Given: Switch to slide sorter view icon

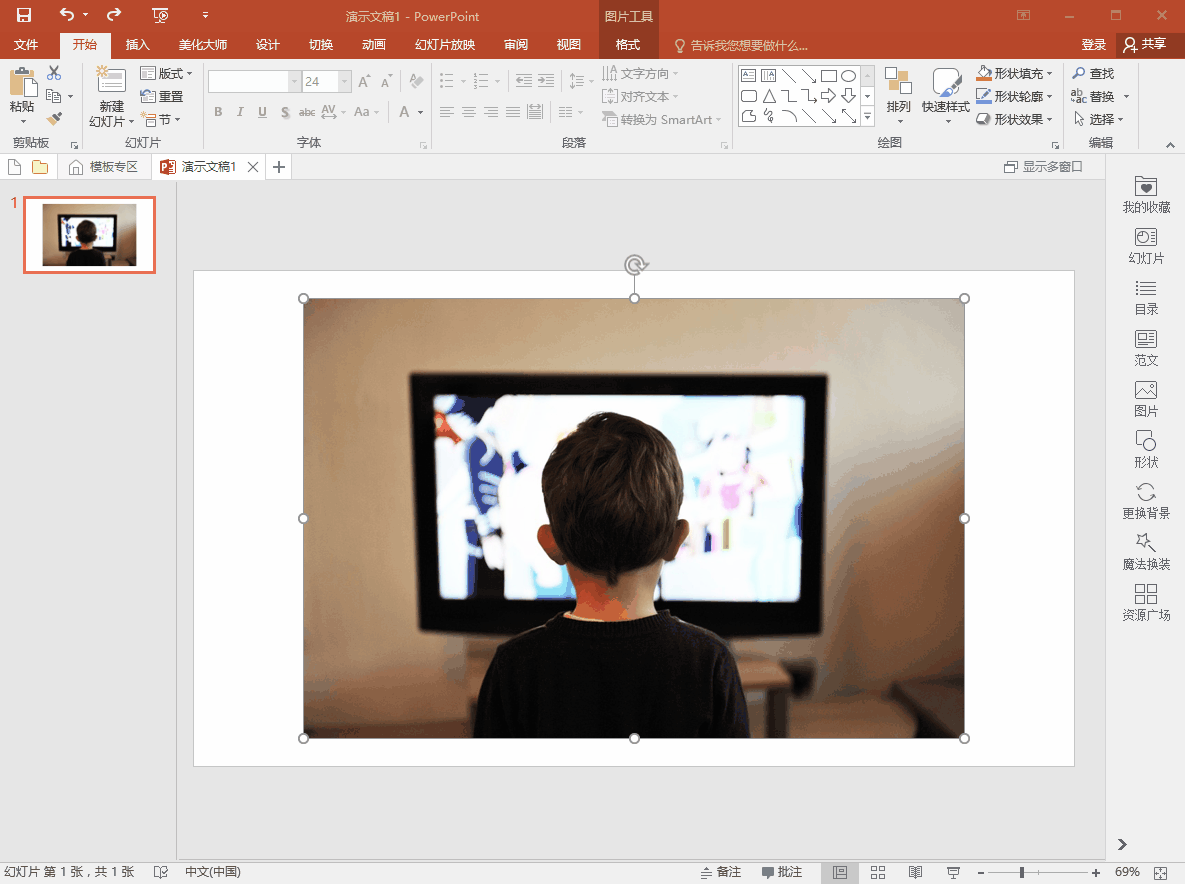Looking at the screenshot, I should click(877, 873).
